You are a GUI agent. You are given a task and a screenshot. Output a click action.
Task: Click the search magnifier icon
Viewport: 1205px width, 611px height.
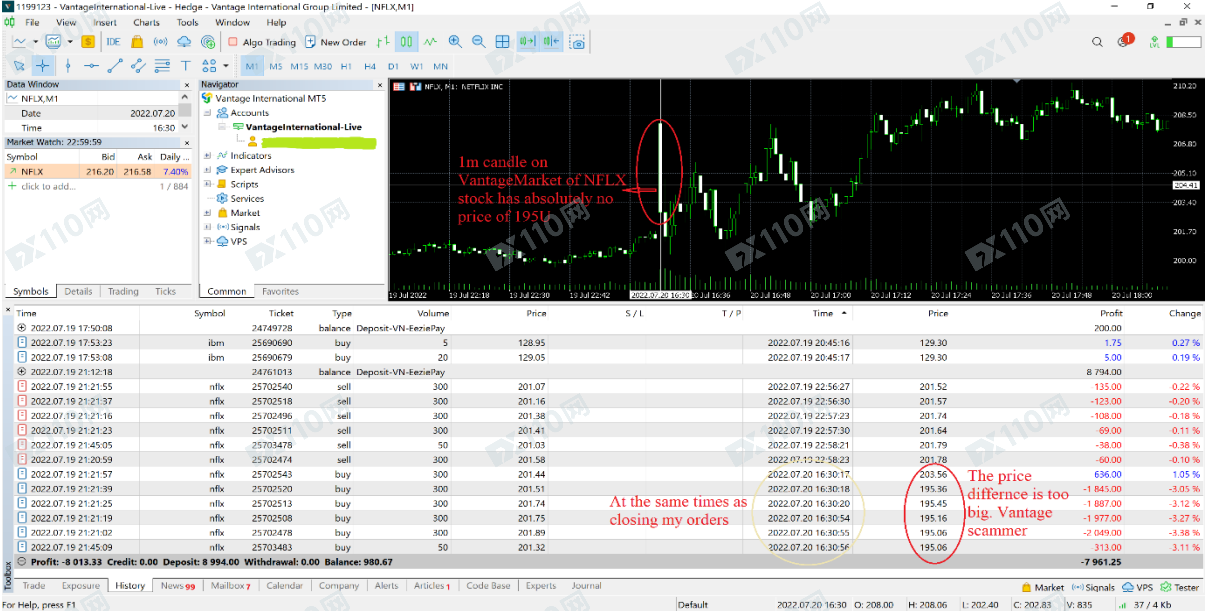point(1099,42)
